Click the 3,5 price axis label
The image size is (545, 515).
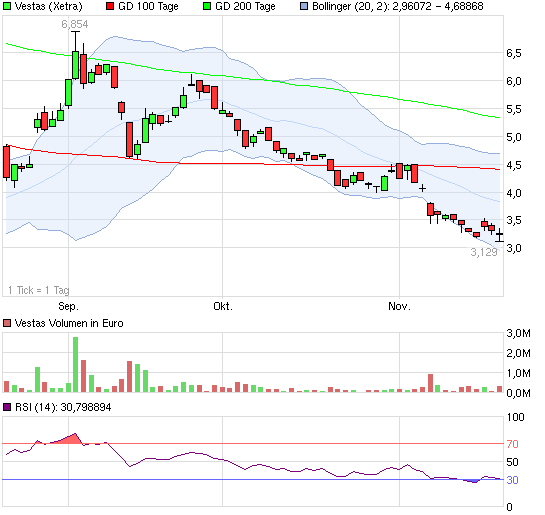(x=514, y=220)
